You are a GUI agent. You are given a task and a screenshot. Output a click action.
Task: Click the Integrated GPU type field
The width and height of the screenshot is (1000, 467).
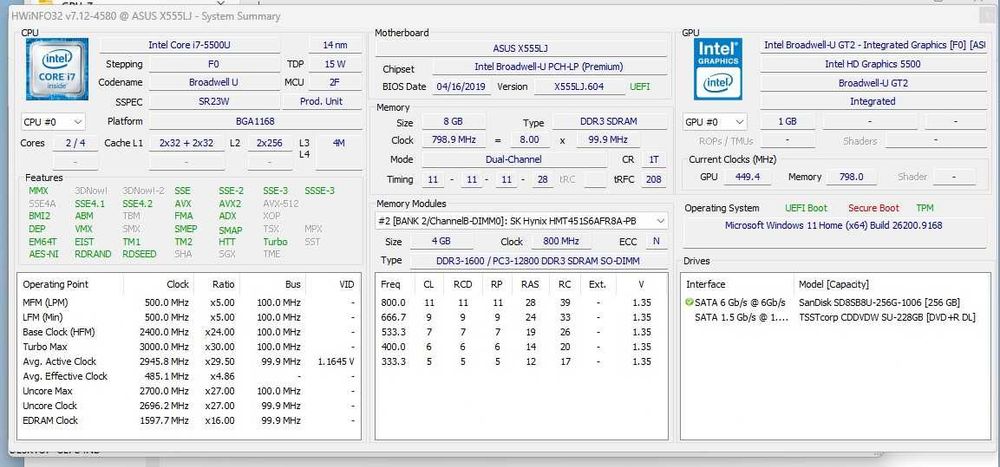[x=872, y=101]
